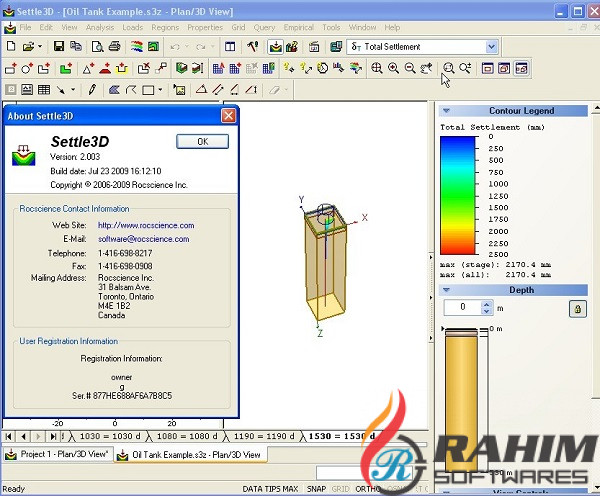This screenshot has width=600, height=496.
Task: Click the Zoom All icon with crosshair magnifier
Action: point(377,69)
